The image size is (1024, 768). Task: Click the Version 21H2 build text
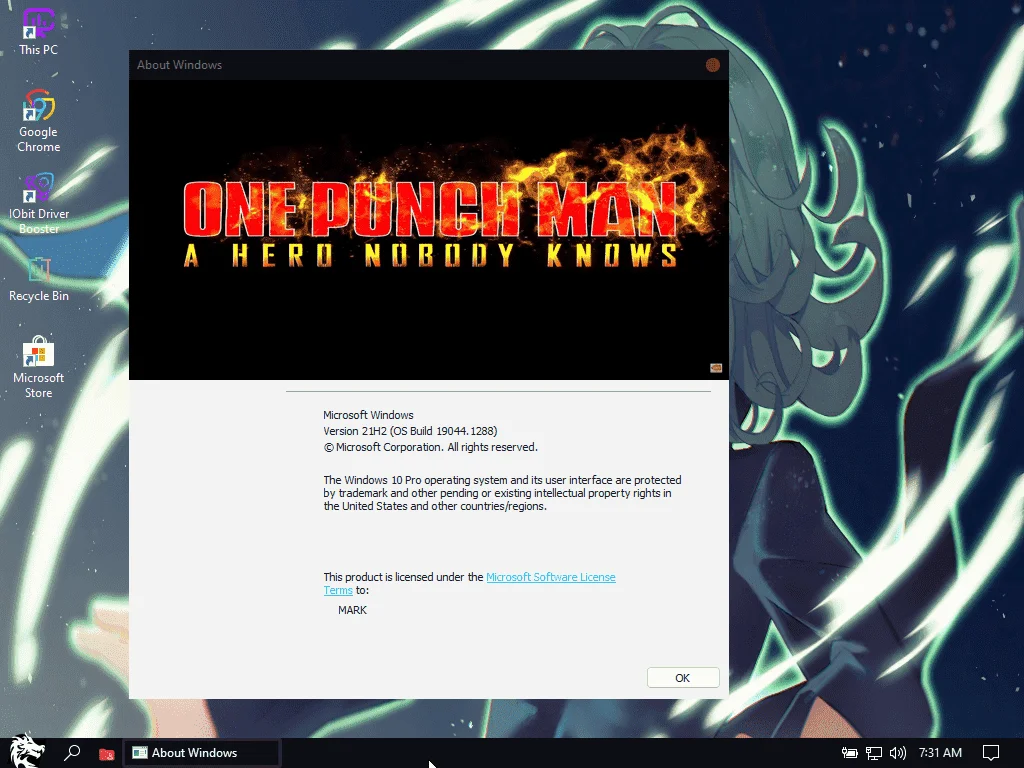pyautogui.click(x=410, y=431)
